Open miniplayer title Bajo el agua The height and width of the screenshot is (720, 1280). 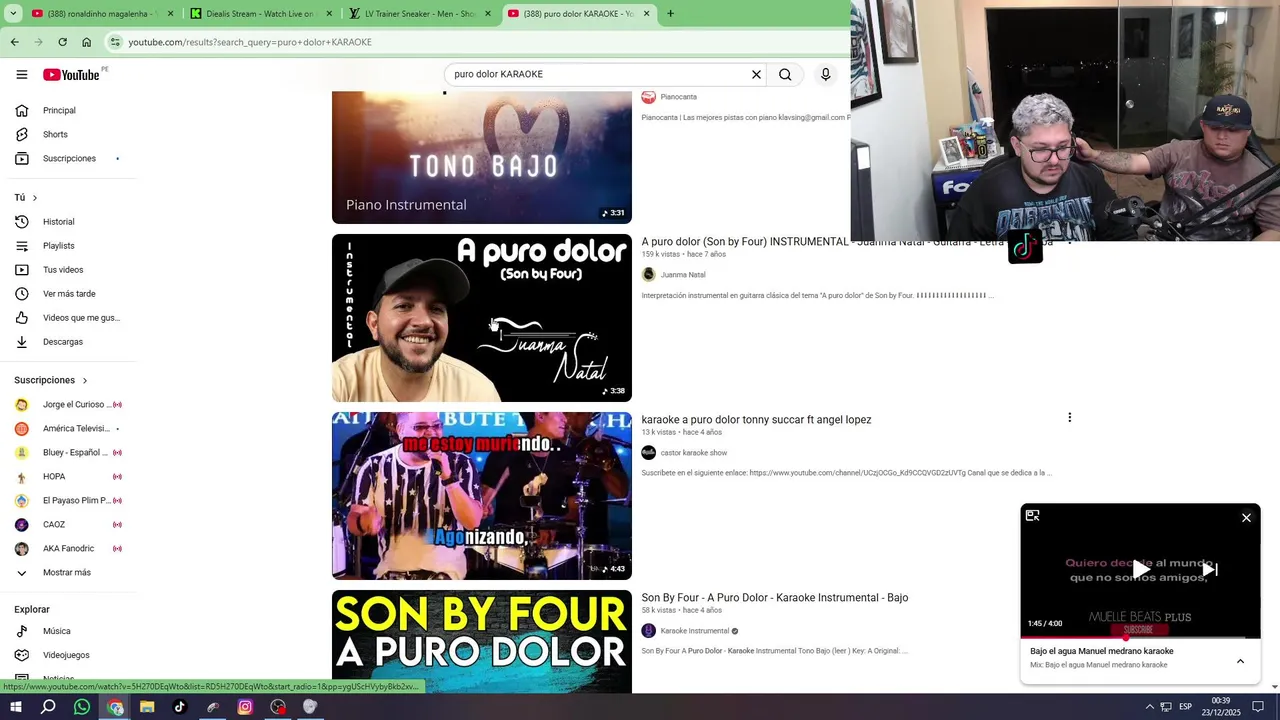click(x=1102, y=651)
